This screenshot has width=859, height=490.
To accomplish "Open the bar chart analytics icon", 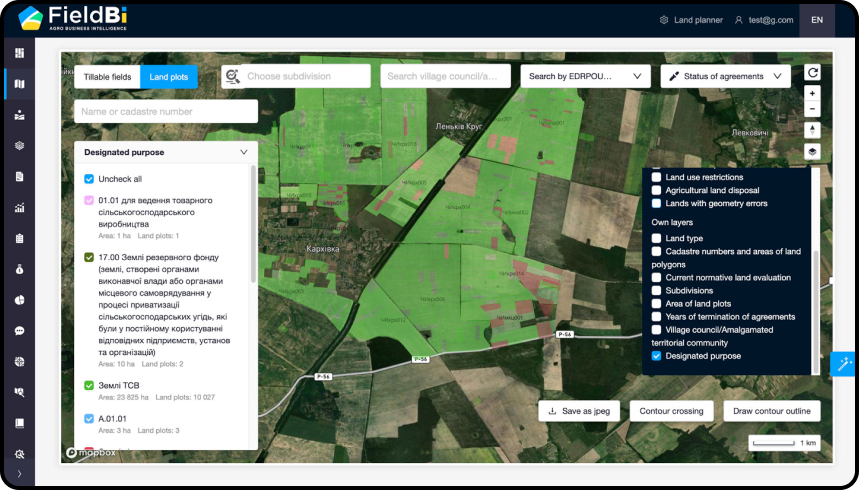I will pyautogui.click(x=20, y=207).
